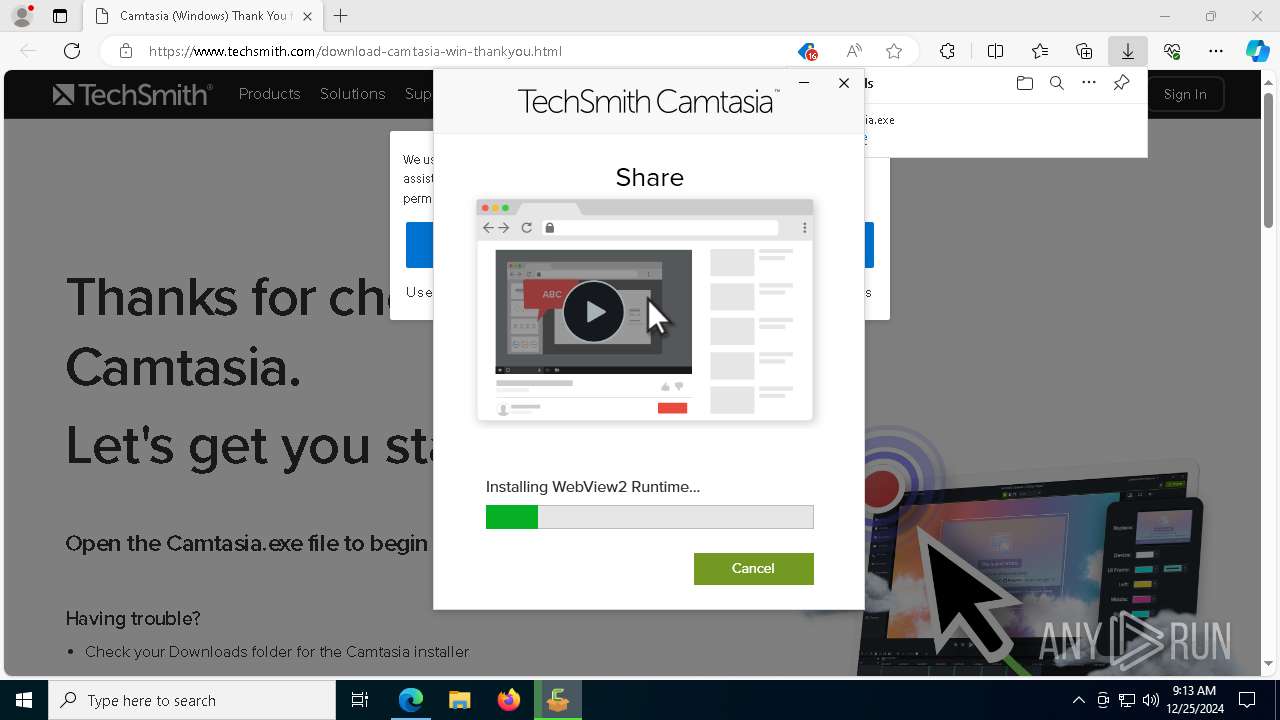Open the Products menu on TechSmith site

click(269, 94)
